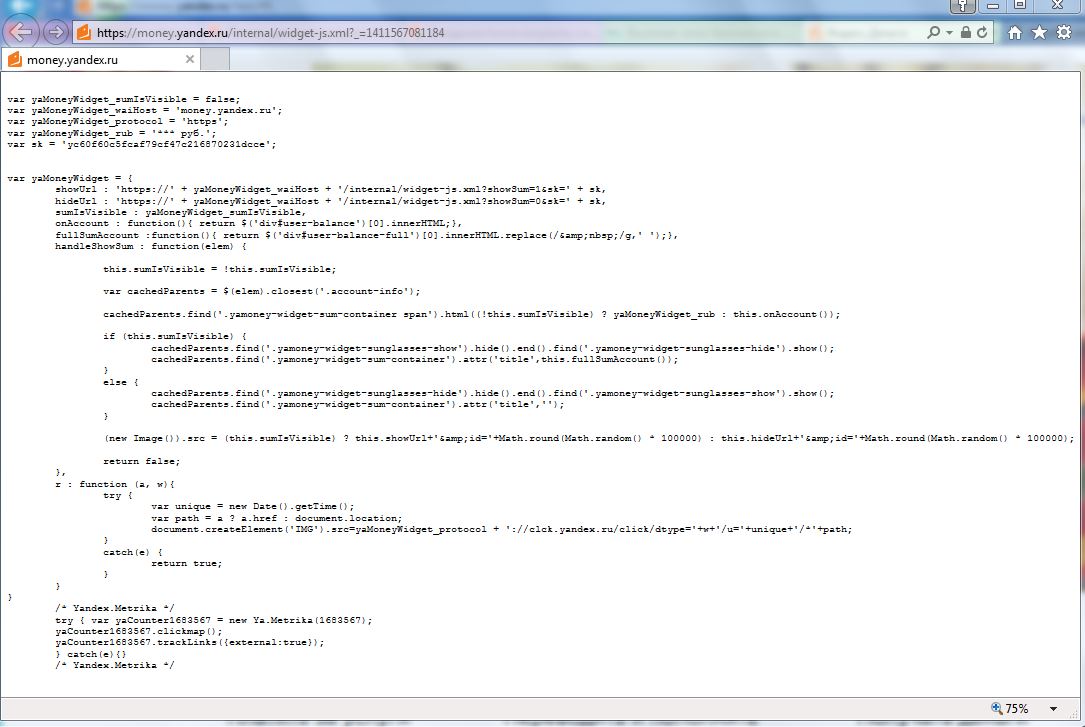Go back with the browser back arrow

(x=20, y=32)
